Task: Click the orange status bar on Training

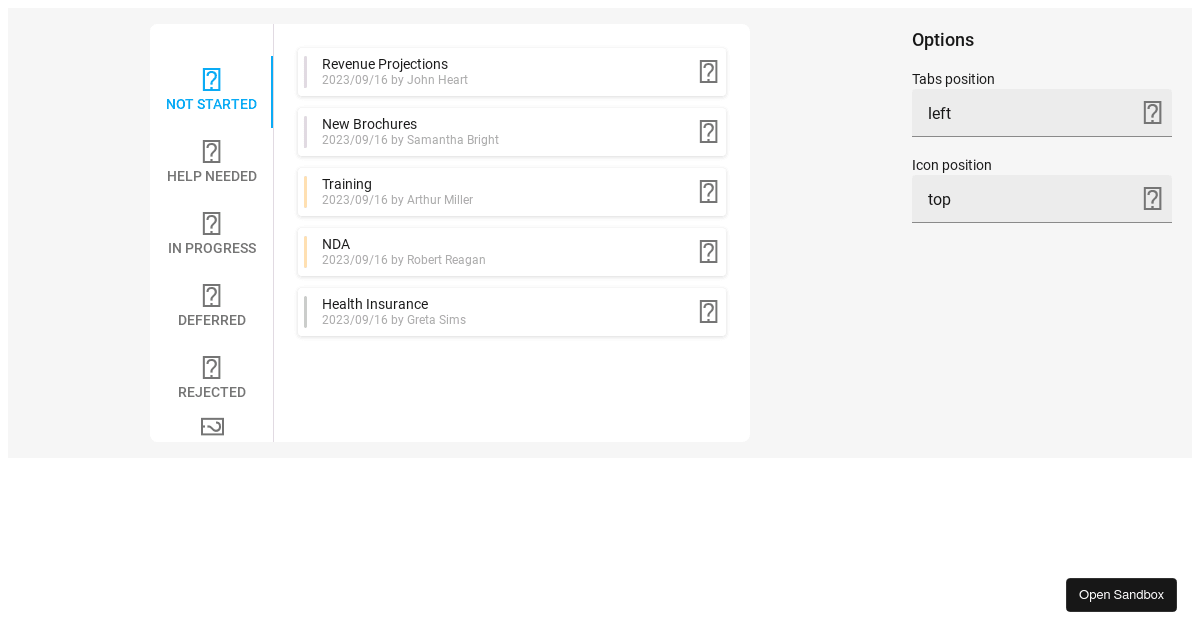Action: point(305,191)
